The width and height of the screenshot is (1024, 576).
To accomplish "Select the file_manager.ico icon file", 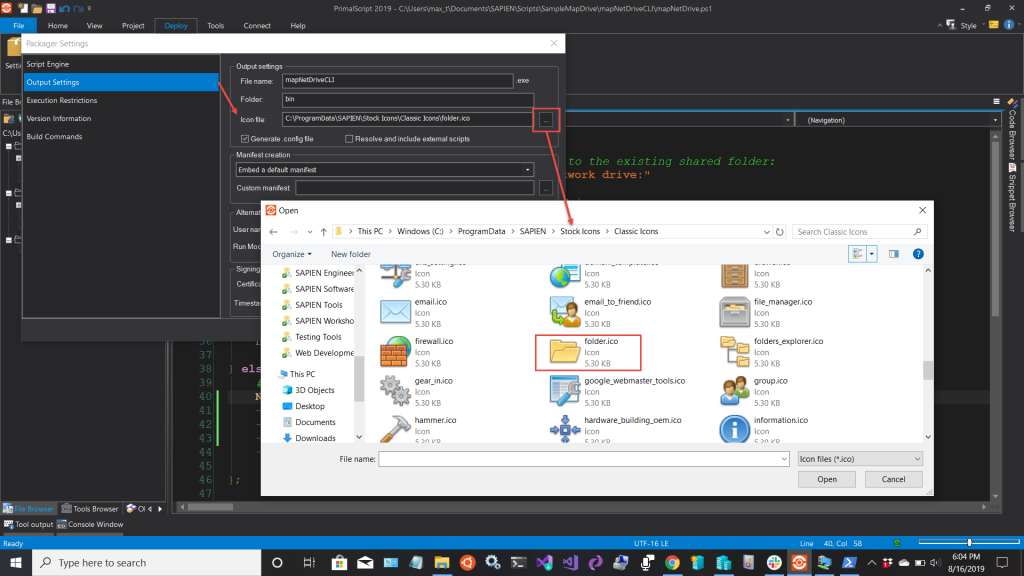I will (x=766, y=312).
